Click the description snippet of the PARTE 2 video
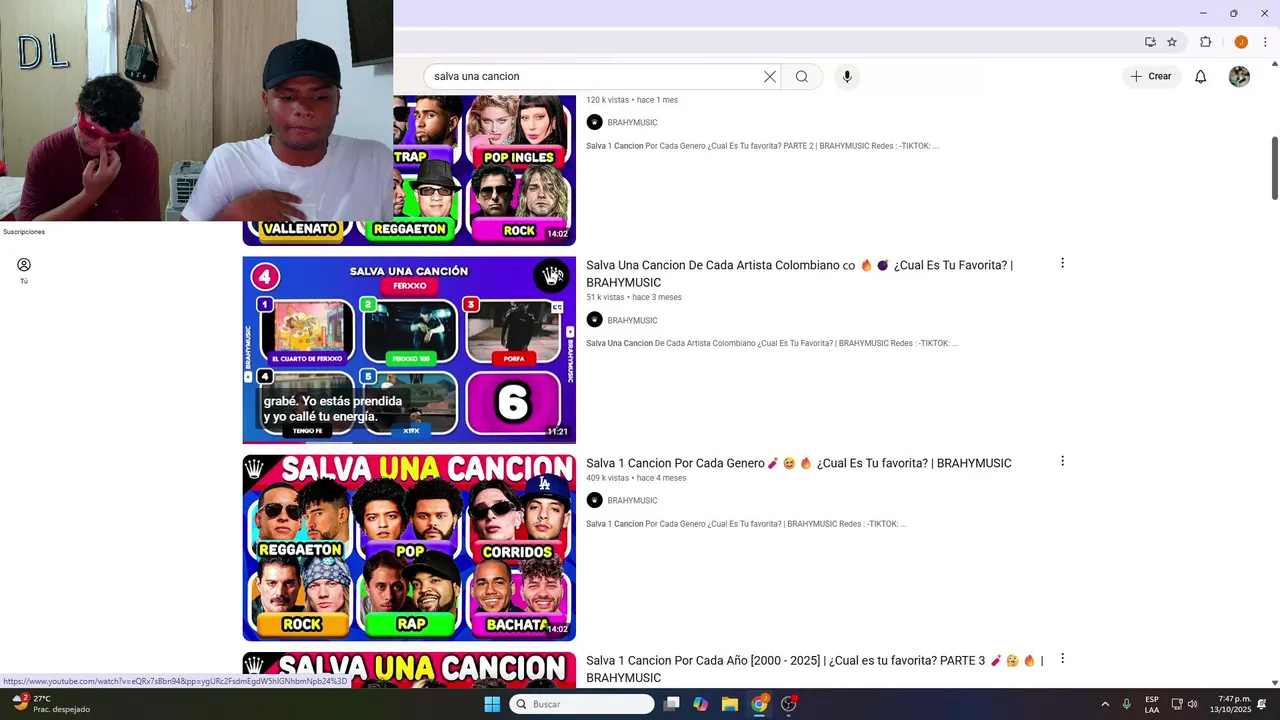 [762, 146]
